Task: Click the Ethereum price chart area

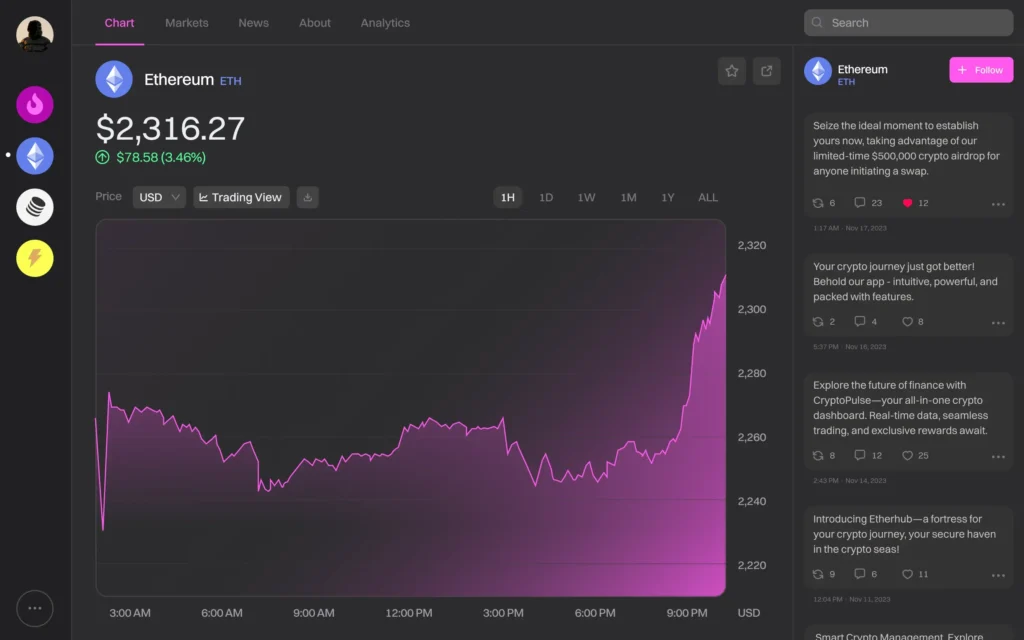Action: [411, 408]
